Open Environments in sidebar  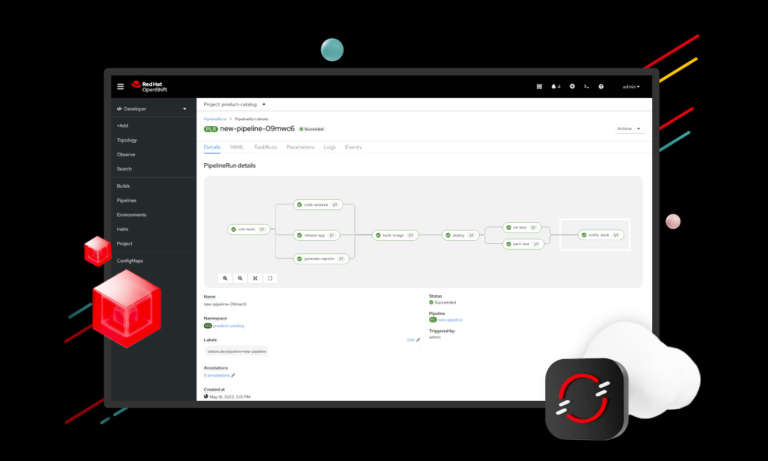pos(131,215)
